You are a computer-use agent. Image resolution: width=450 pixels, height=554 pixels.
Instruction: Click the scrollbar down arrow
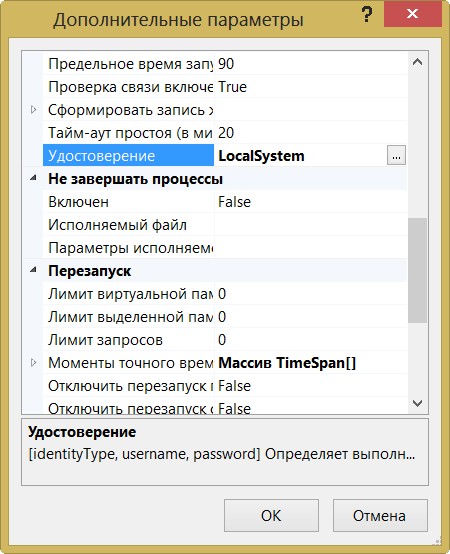418,403
